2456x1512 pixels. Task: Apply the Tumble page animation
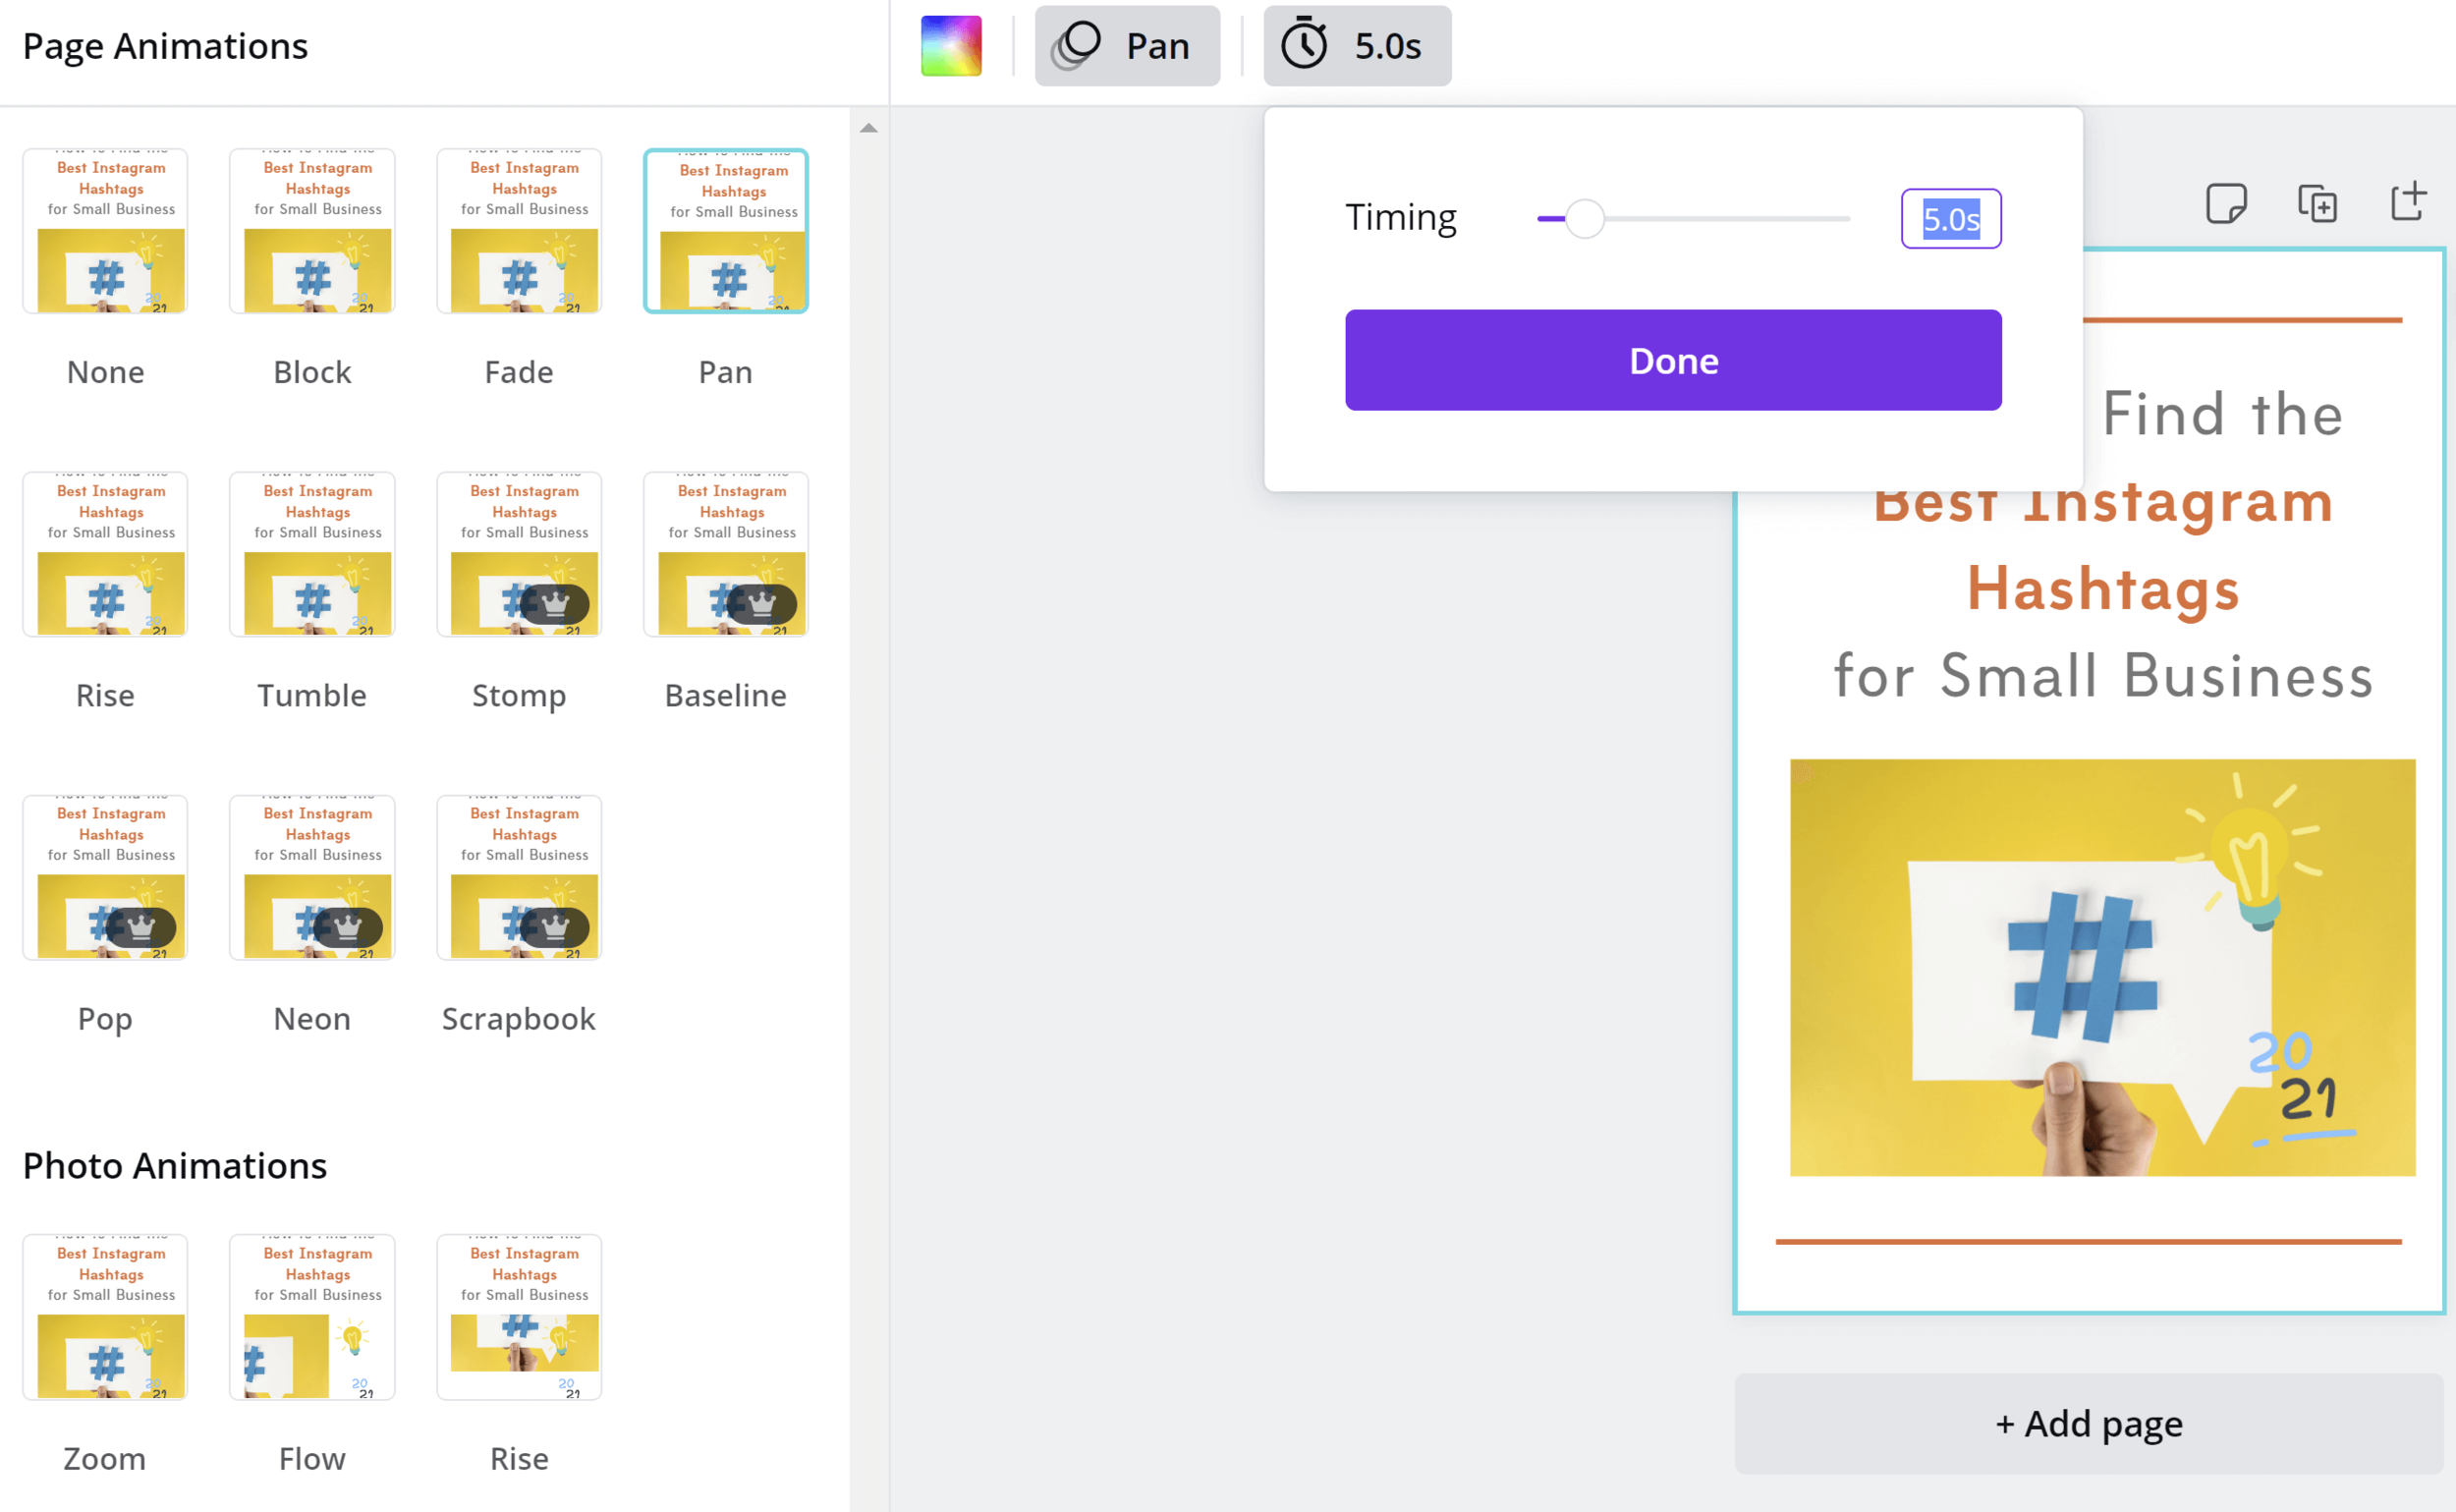pos(312,553)
